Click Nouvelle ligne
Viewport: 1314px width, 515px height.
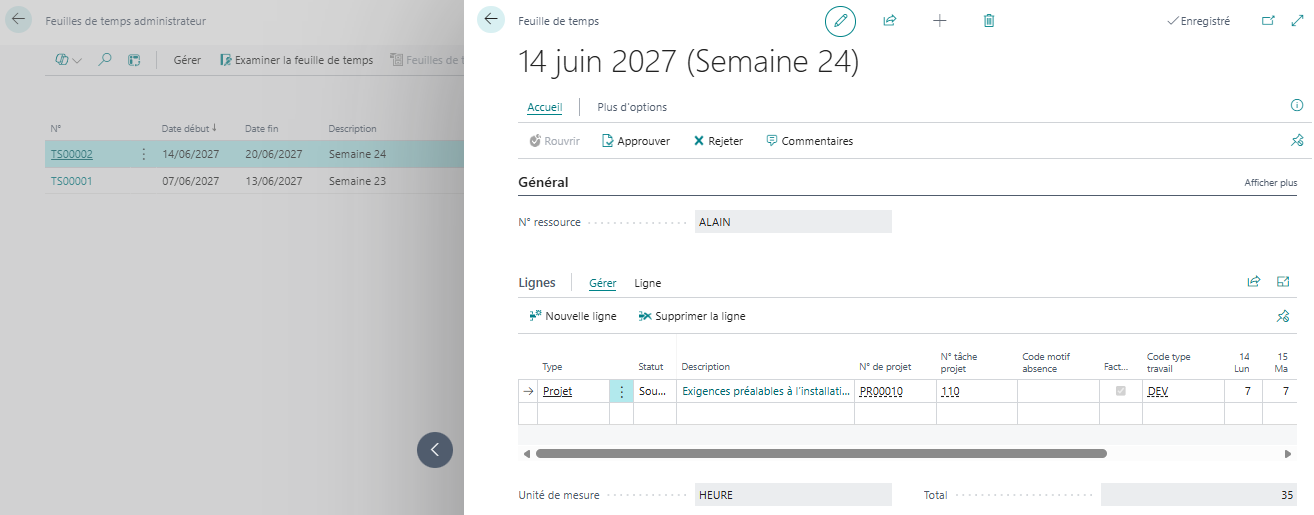click(x=573, y=316)
